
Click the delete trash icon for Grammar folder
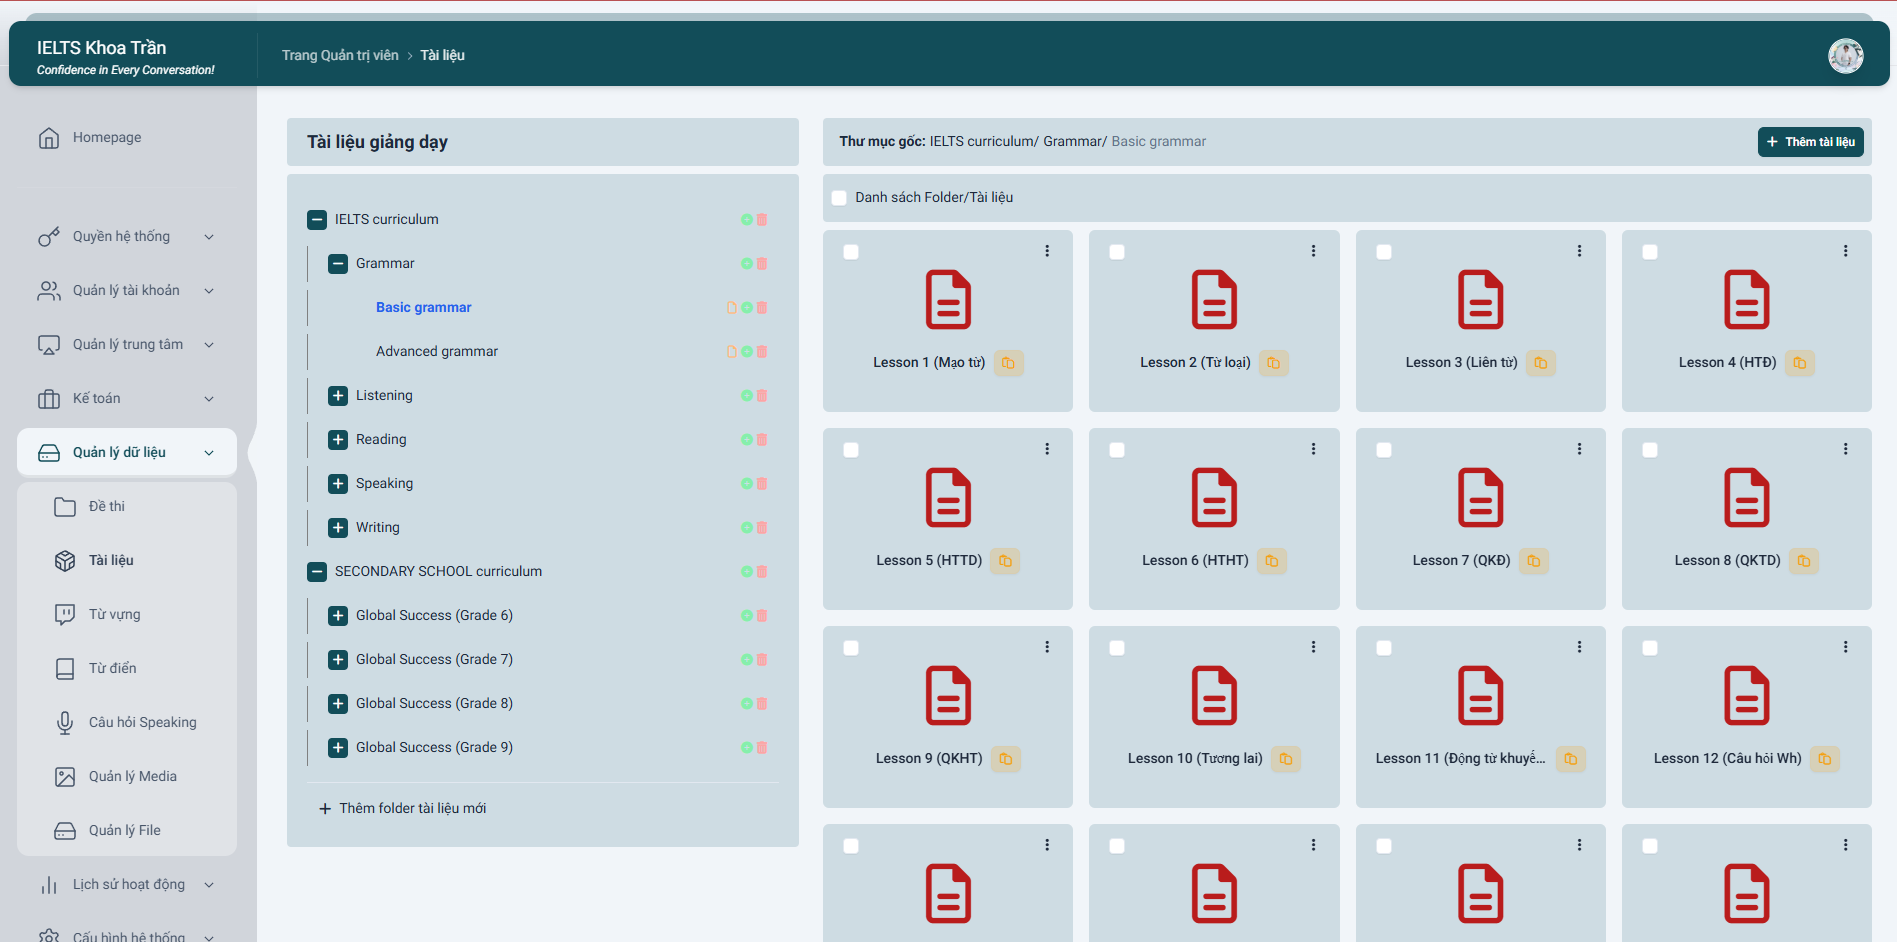pos(762,264)
